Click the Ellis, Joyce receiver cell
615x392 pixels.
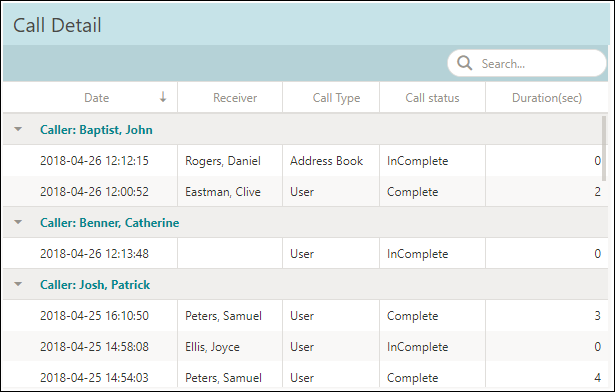click(x=230, y=346)
